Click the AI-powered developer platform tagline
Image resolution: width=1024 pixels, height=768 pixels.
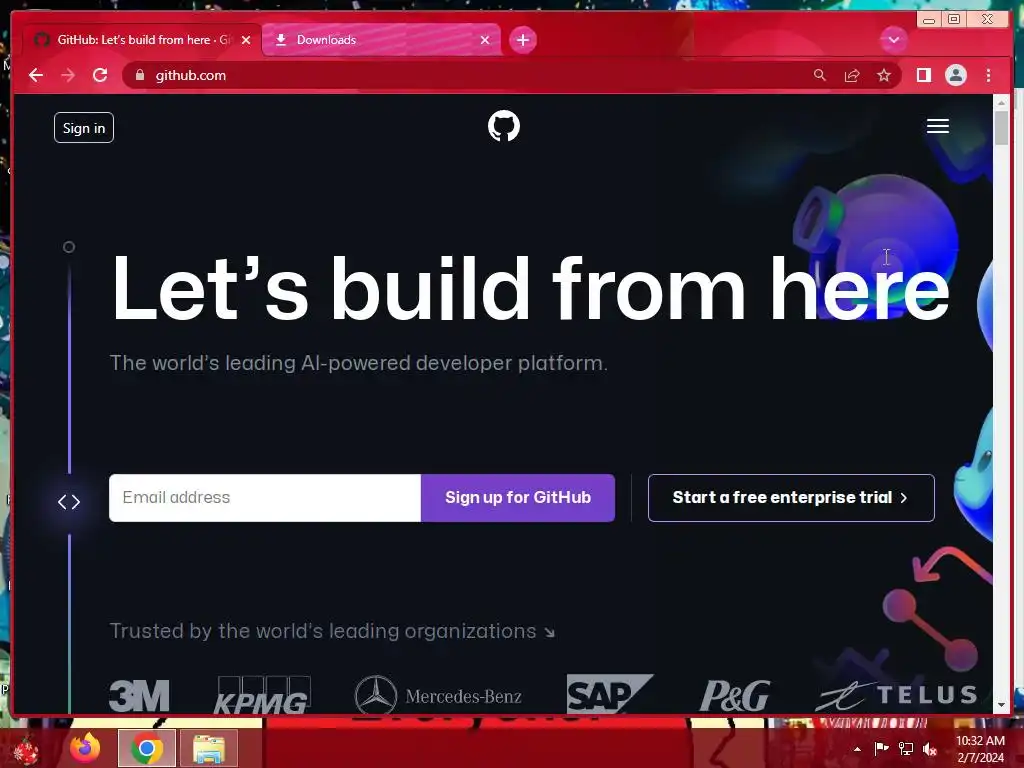pyautogui.click(x=359, y=362)
